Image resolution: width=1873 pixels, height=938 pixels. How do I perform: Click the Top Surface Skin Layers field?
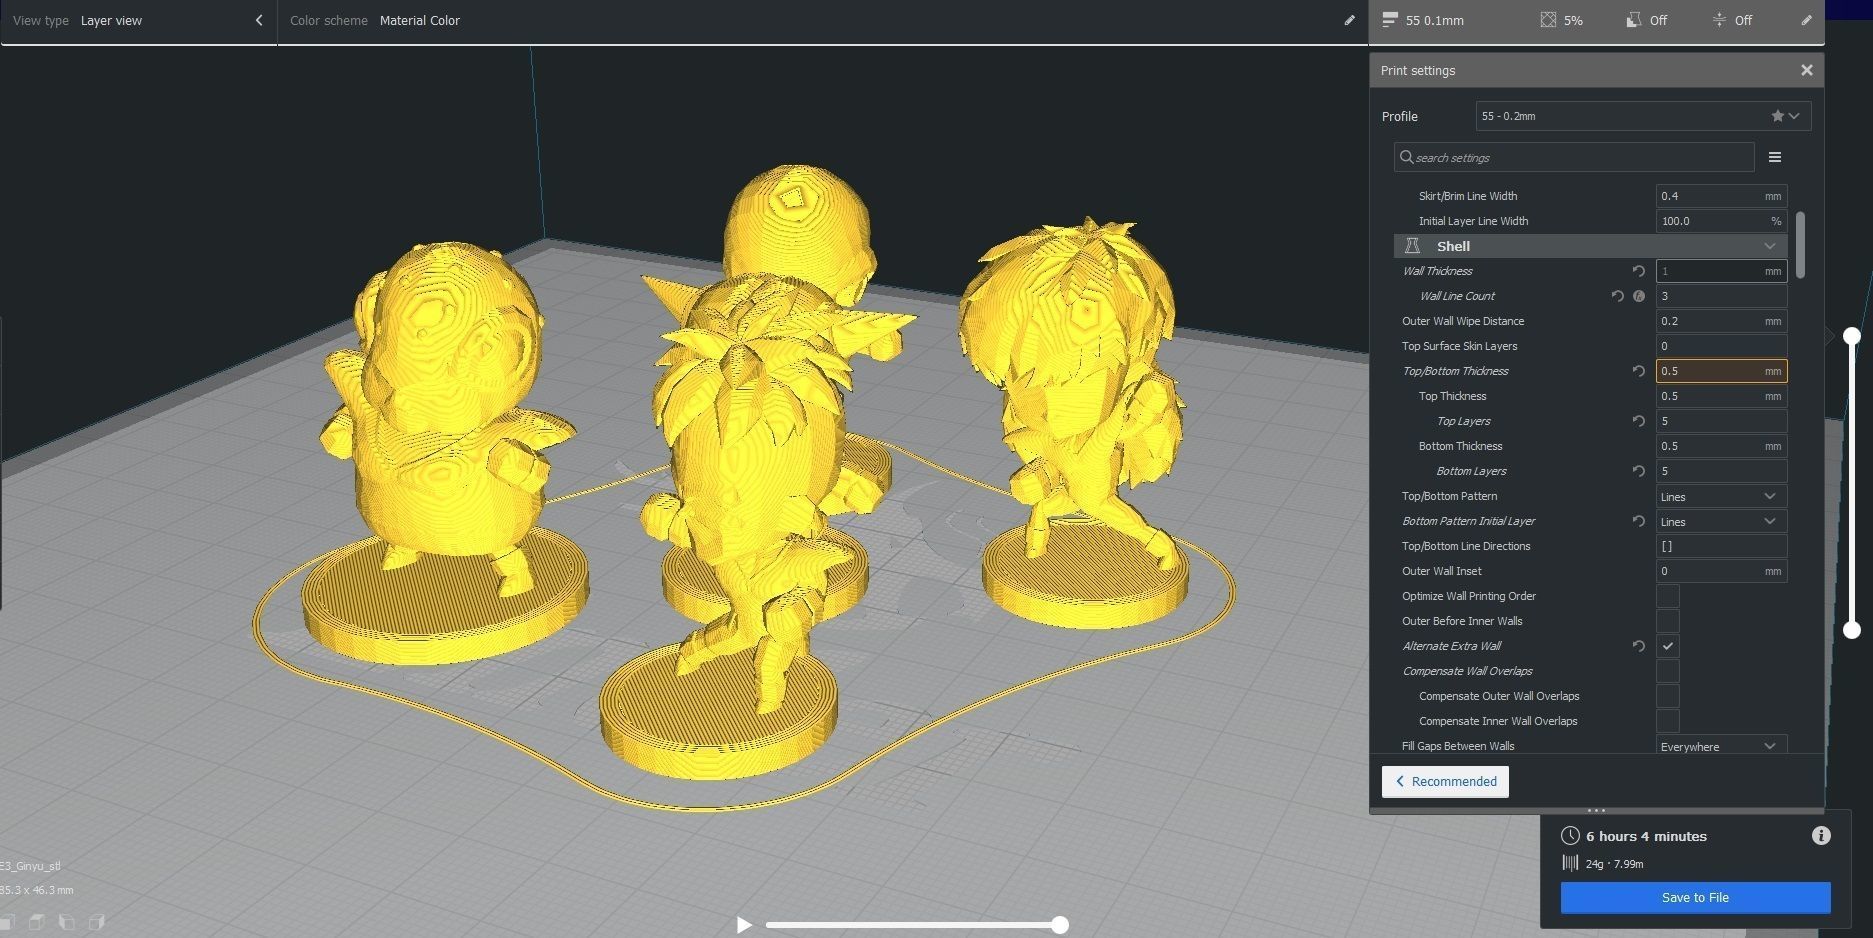coord(1721,346)
